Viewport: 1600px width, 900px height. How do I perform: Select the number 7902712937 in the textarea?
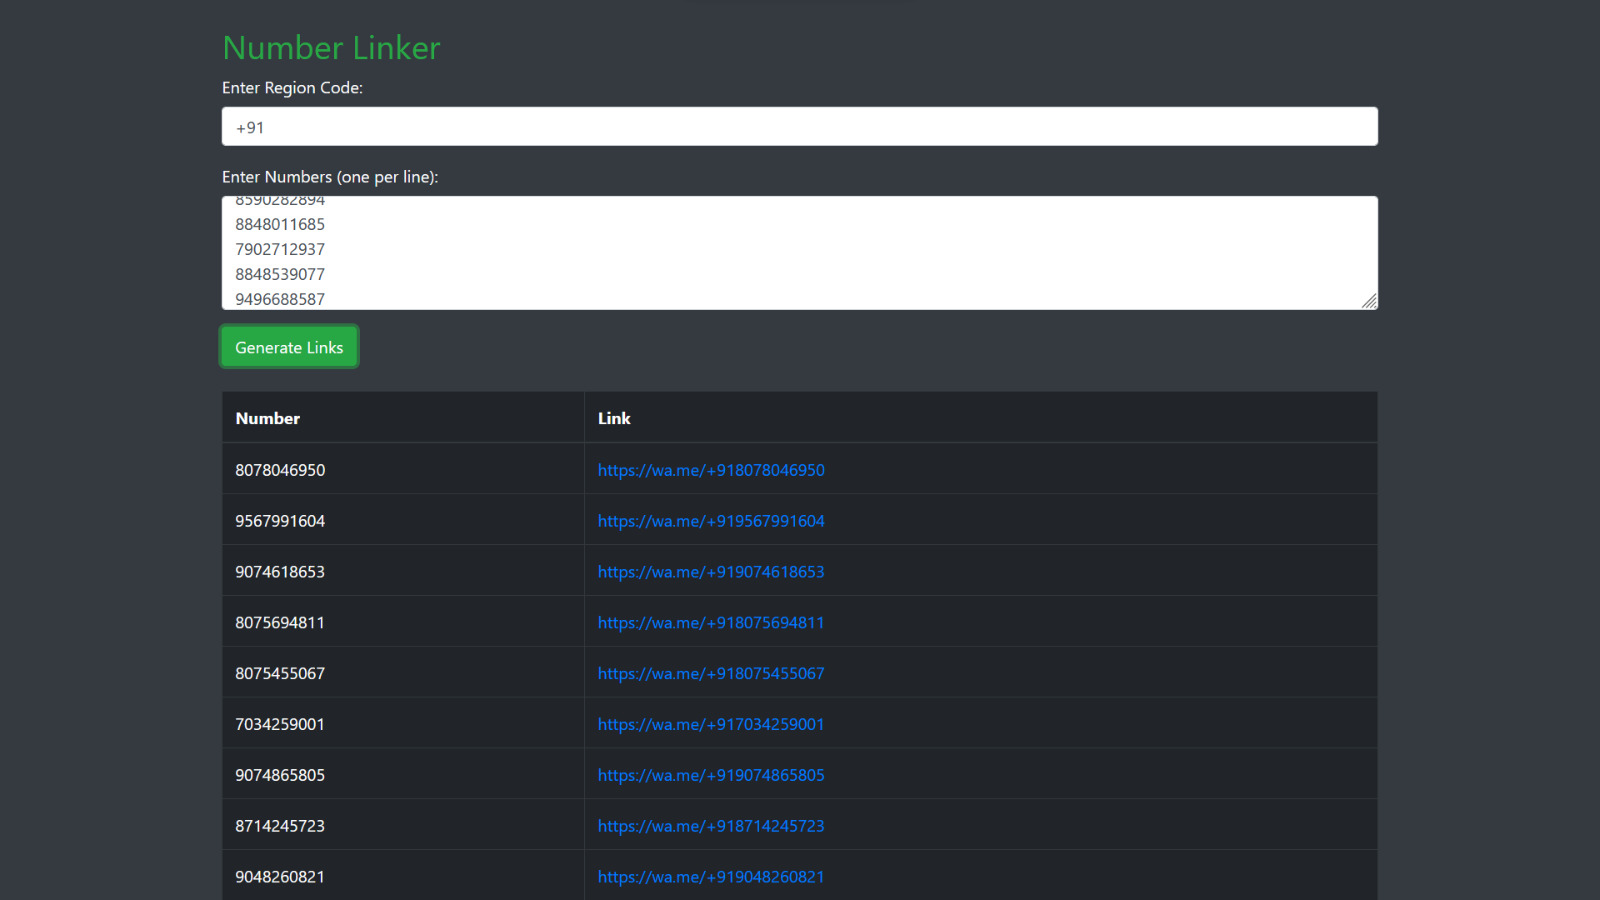click(x=279, y=248)
